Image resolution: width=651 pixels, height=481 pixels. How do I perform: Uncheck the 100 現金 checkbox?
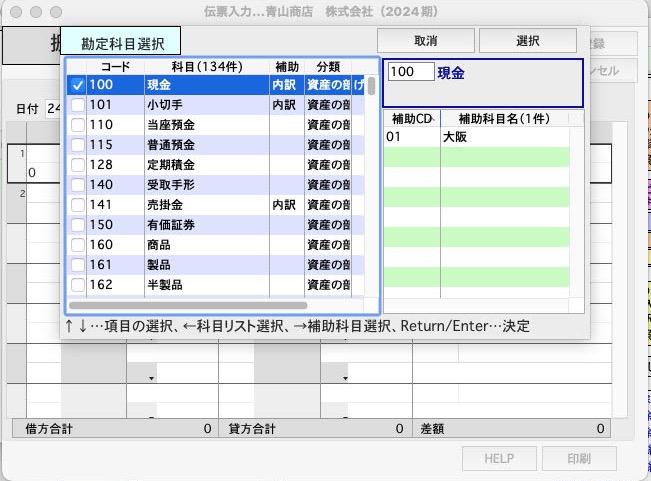(77, 86)
